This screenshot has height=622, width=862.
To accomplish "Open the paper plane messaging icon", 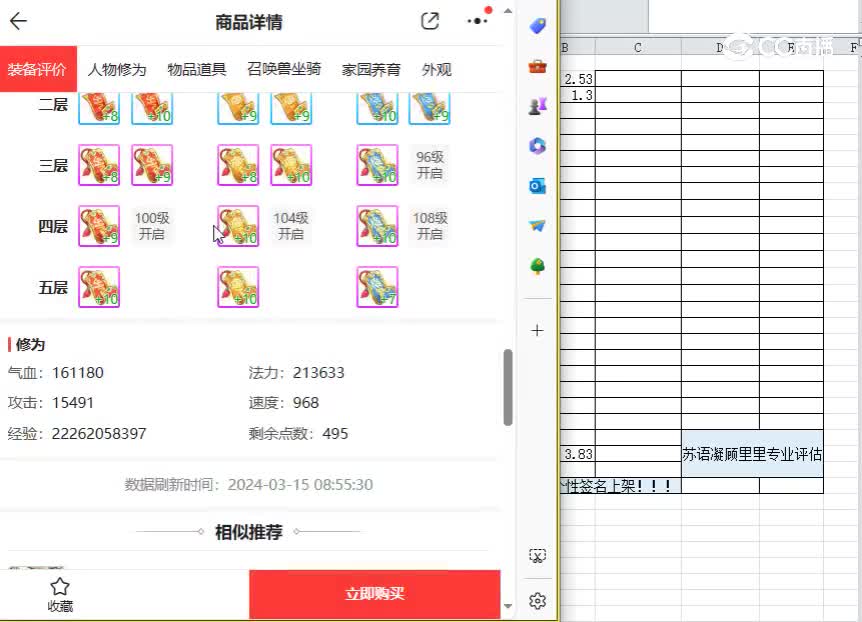I will 537,225.
